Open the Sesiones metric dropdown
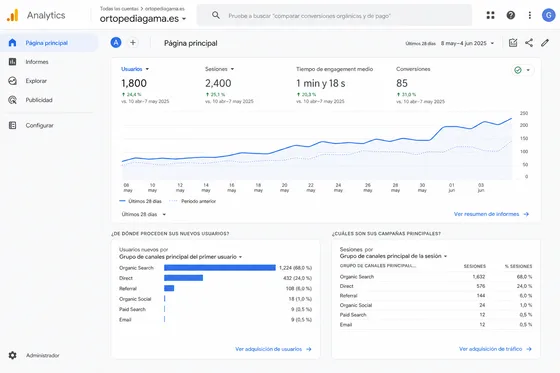Screen dimensions: 560x373 click(x=219, y=69)
